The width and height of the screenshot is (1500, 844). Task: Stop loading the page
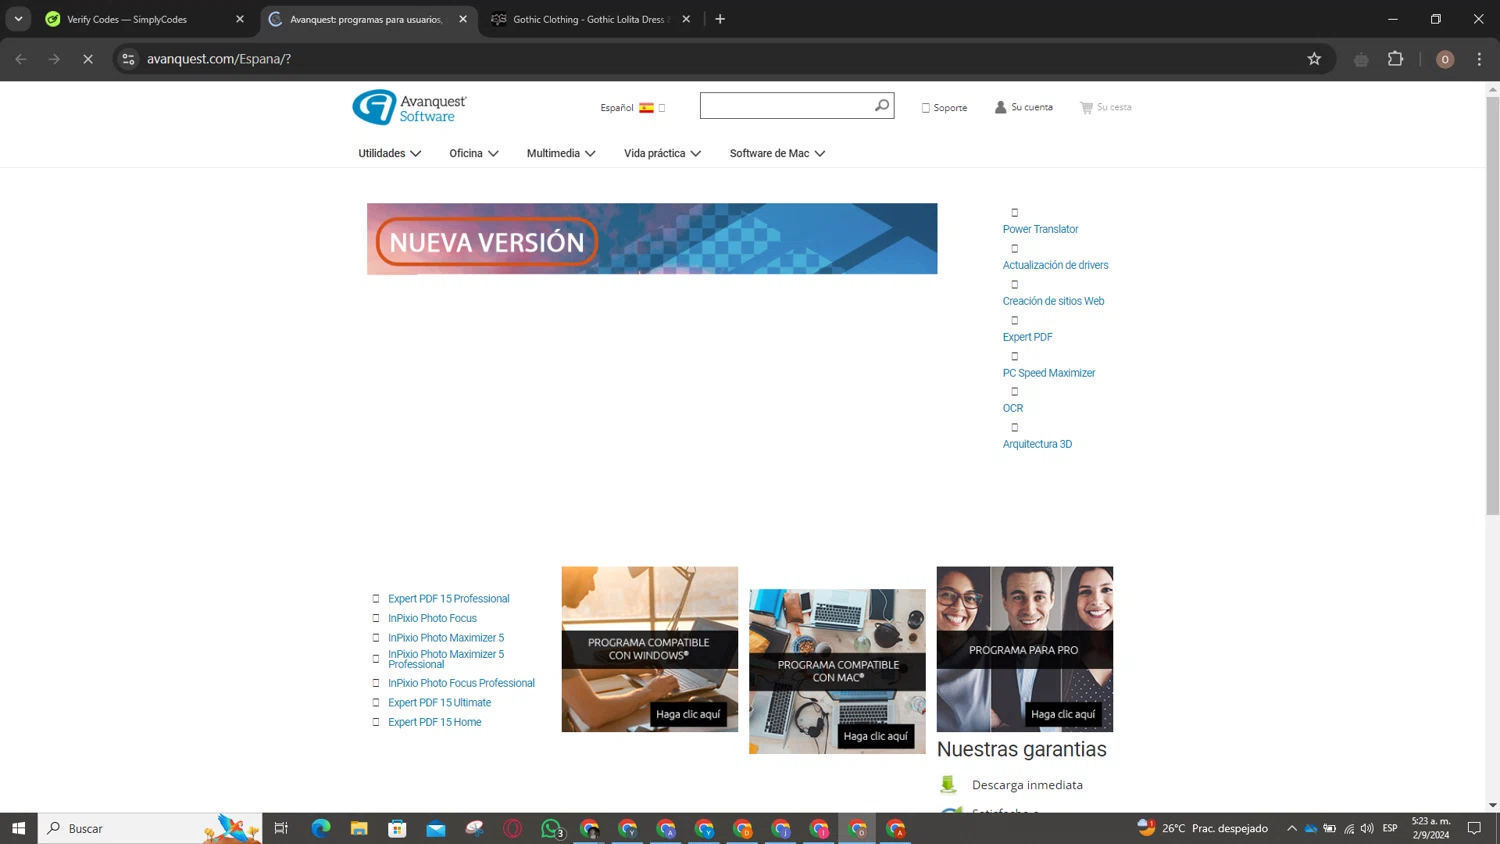point(88,59)
